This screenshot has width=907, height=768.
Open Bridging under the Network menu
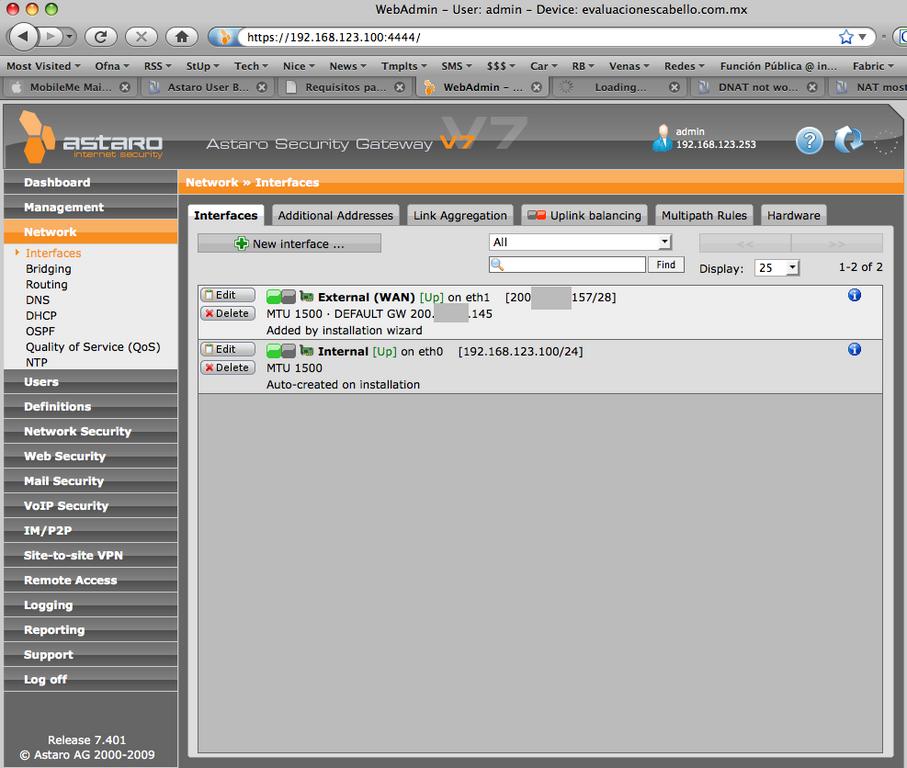point(49,269)
